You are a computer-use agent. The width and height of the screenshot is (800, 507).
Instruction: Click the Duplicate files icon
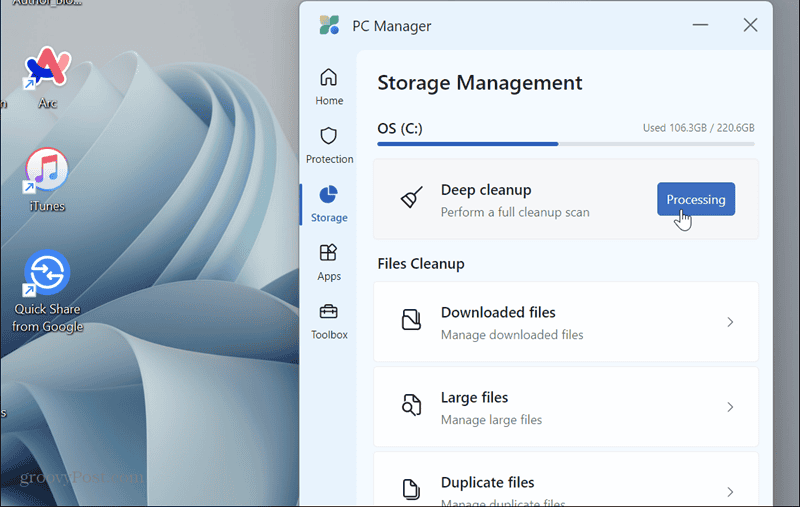(411, 489)
